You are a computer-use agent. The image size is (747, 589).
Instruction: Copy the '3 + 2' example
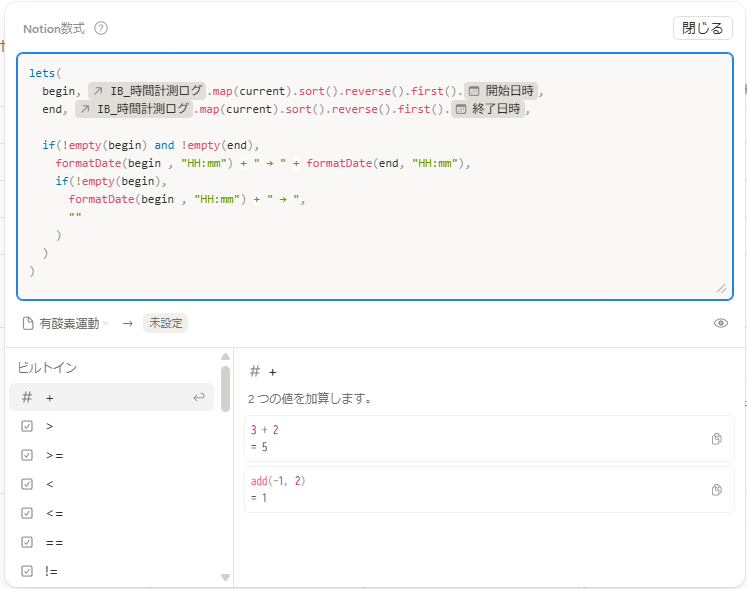click(x=716, y=438)
